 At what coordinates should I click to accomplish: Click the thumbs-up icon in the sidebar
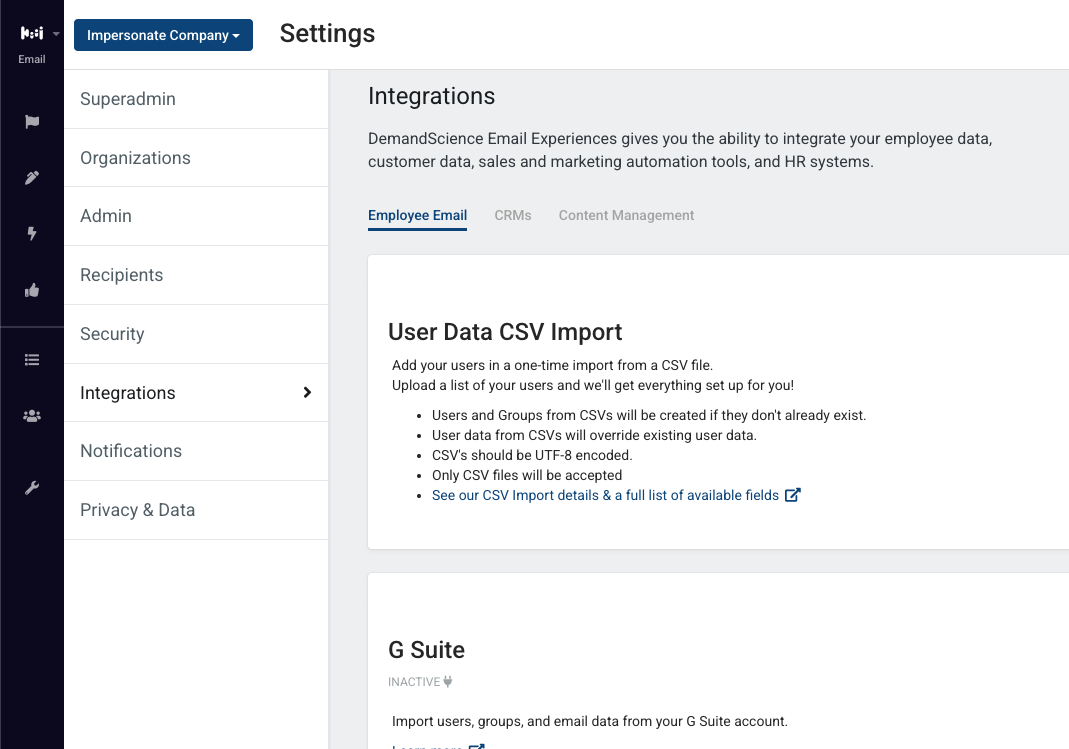[32, 290]
